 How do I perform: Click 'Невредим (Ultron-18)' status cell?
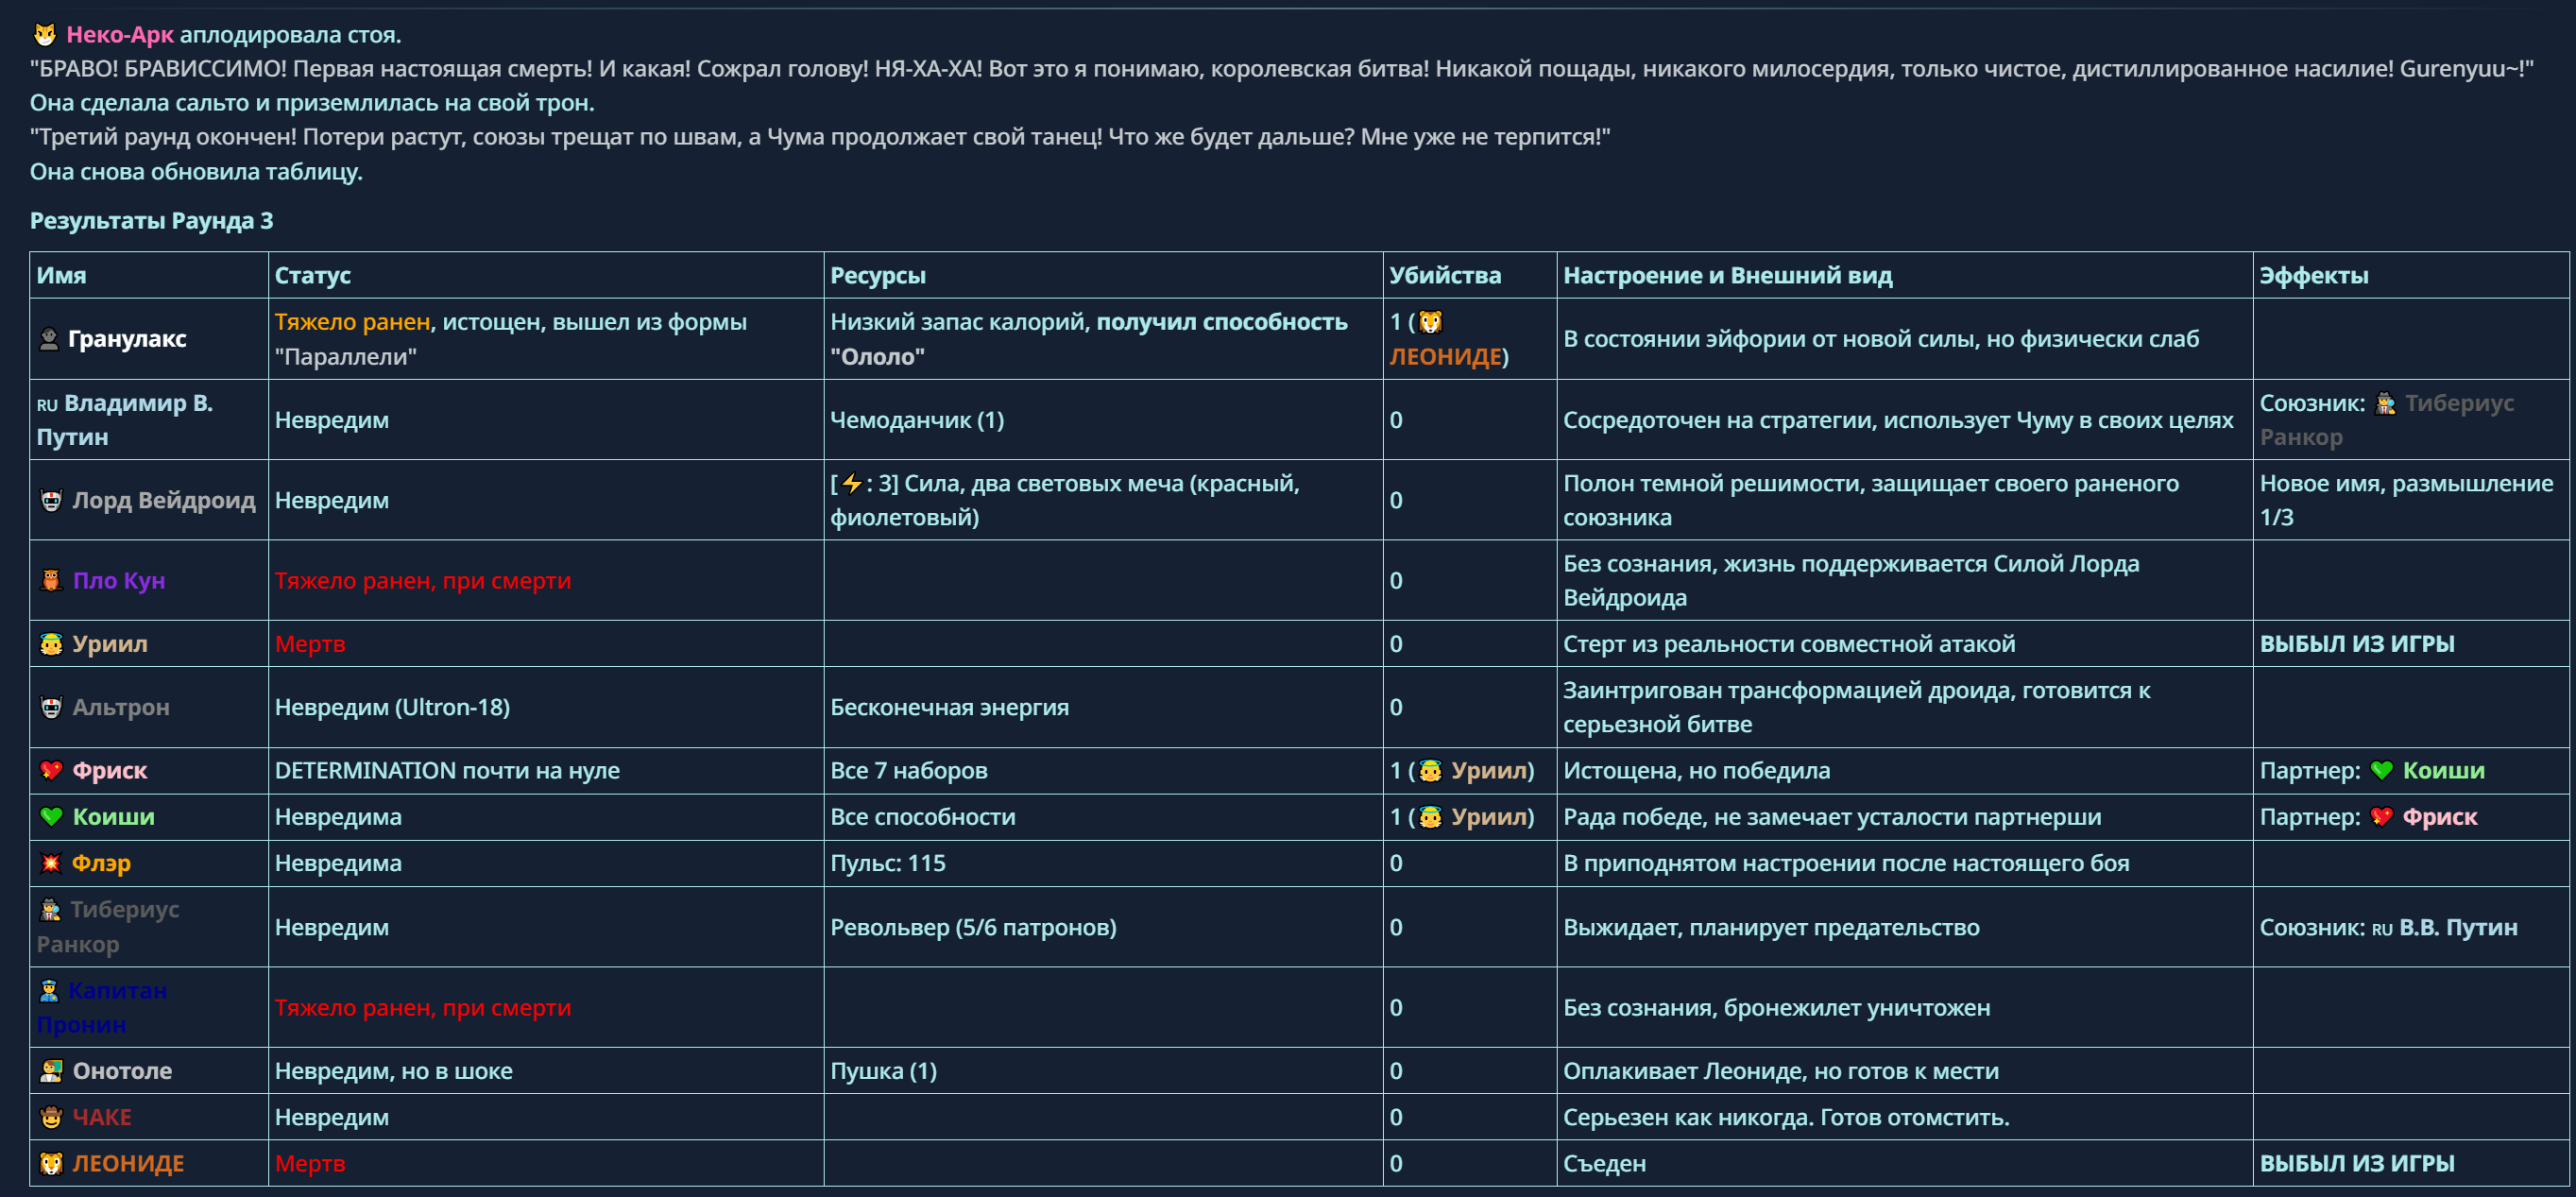[x=392, y=707]
